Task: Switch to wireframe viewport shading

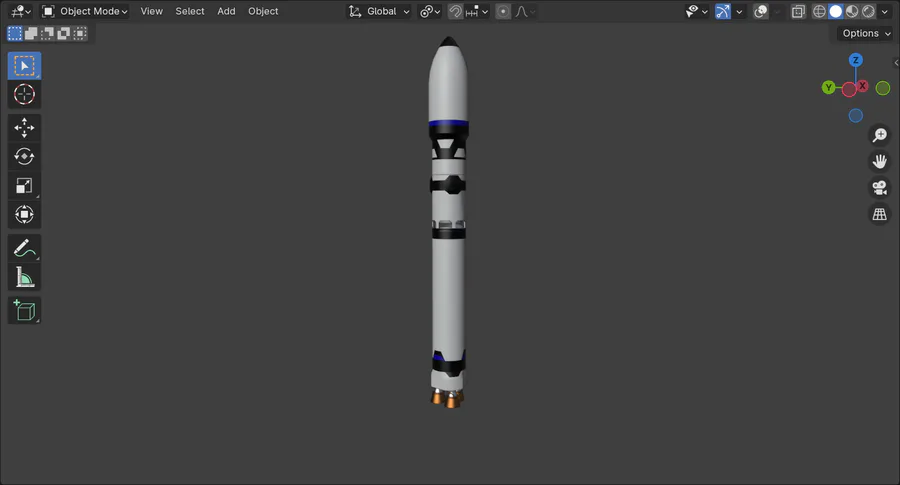Action: (x=819, y=11)
